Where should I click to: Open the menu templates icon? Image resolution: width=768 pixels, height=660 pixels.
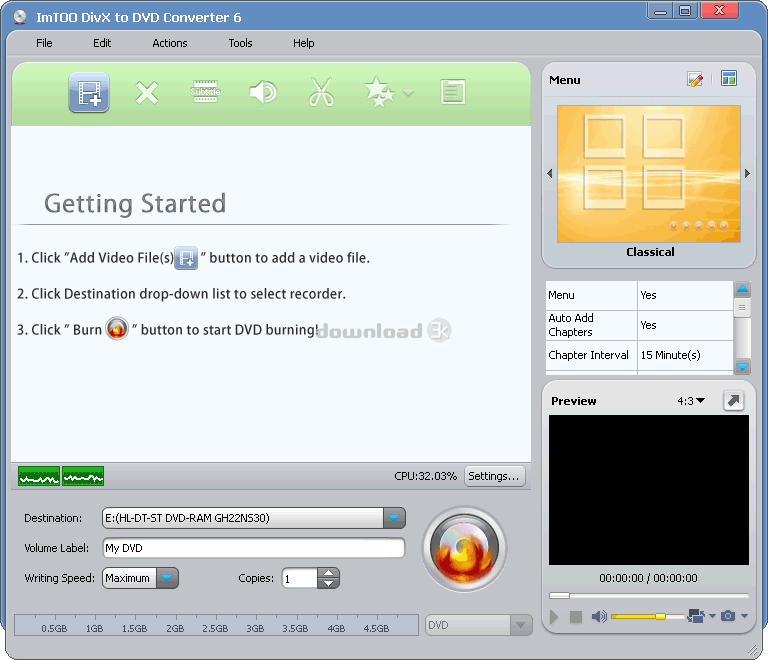[x=728, y=80]
